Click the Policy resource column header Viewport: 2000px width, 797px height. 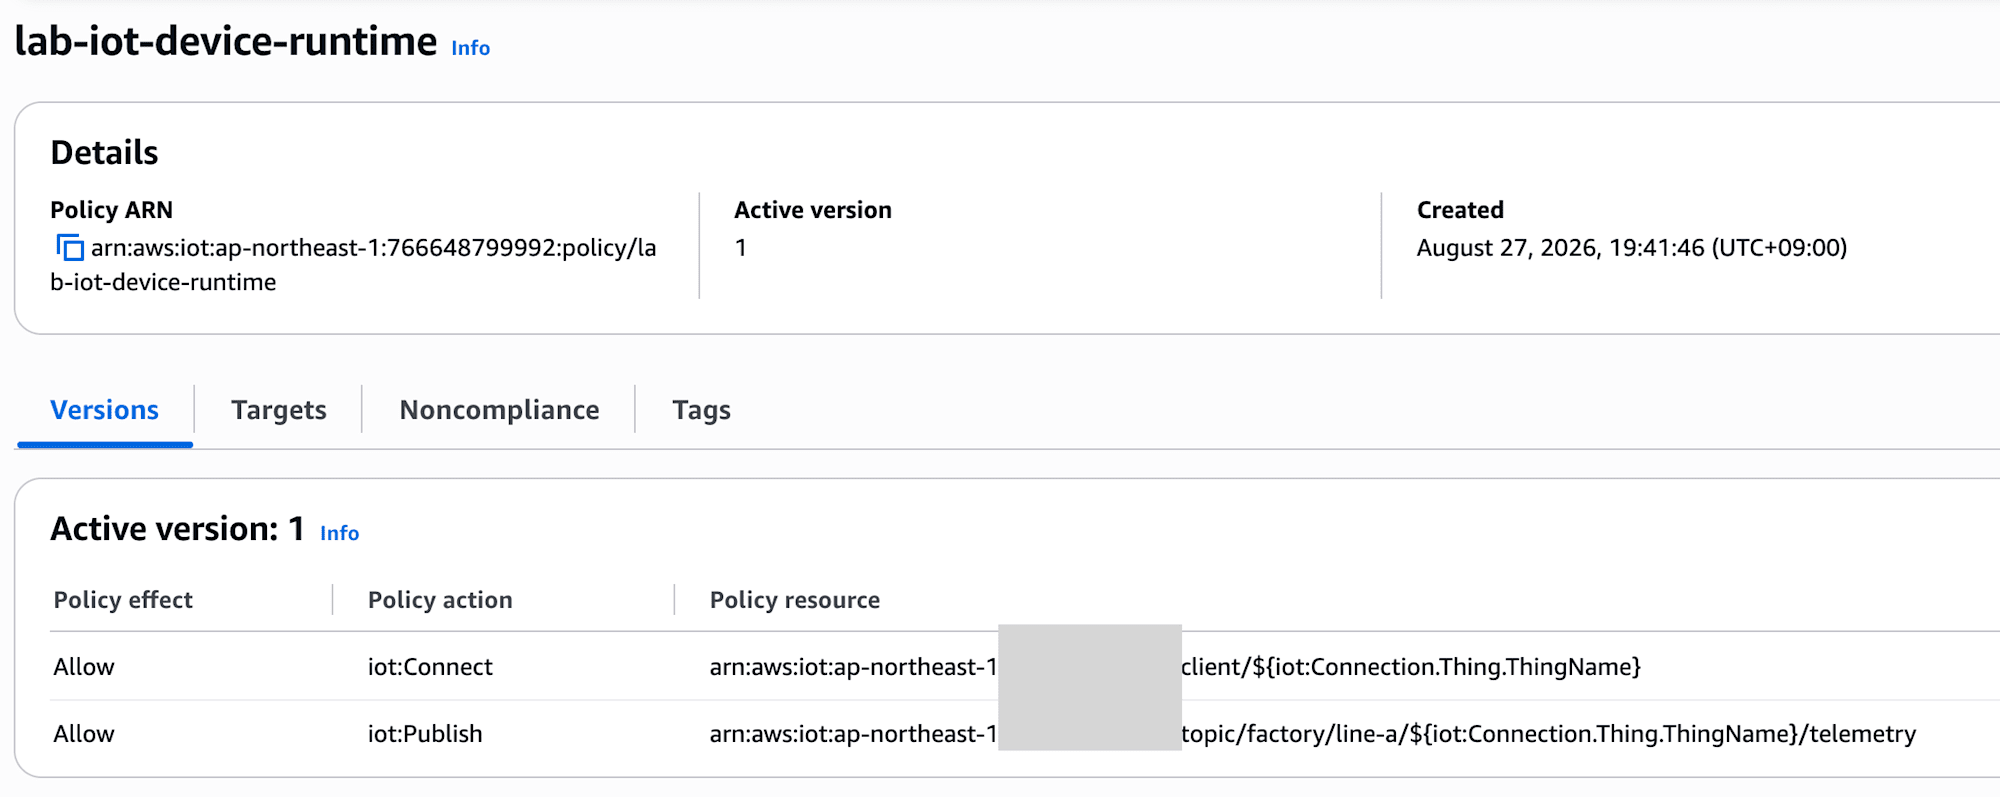[x=795, y=600]
